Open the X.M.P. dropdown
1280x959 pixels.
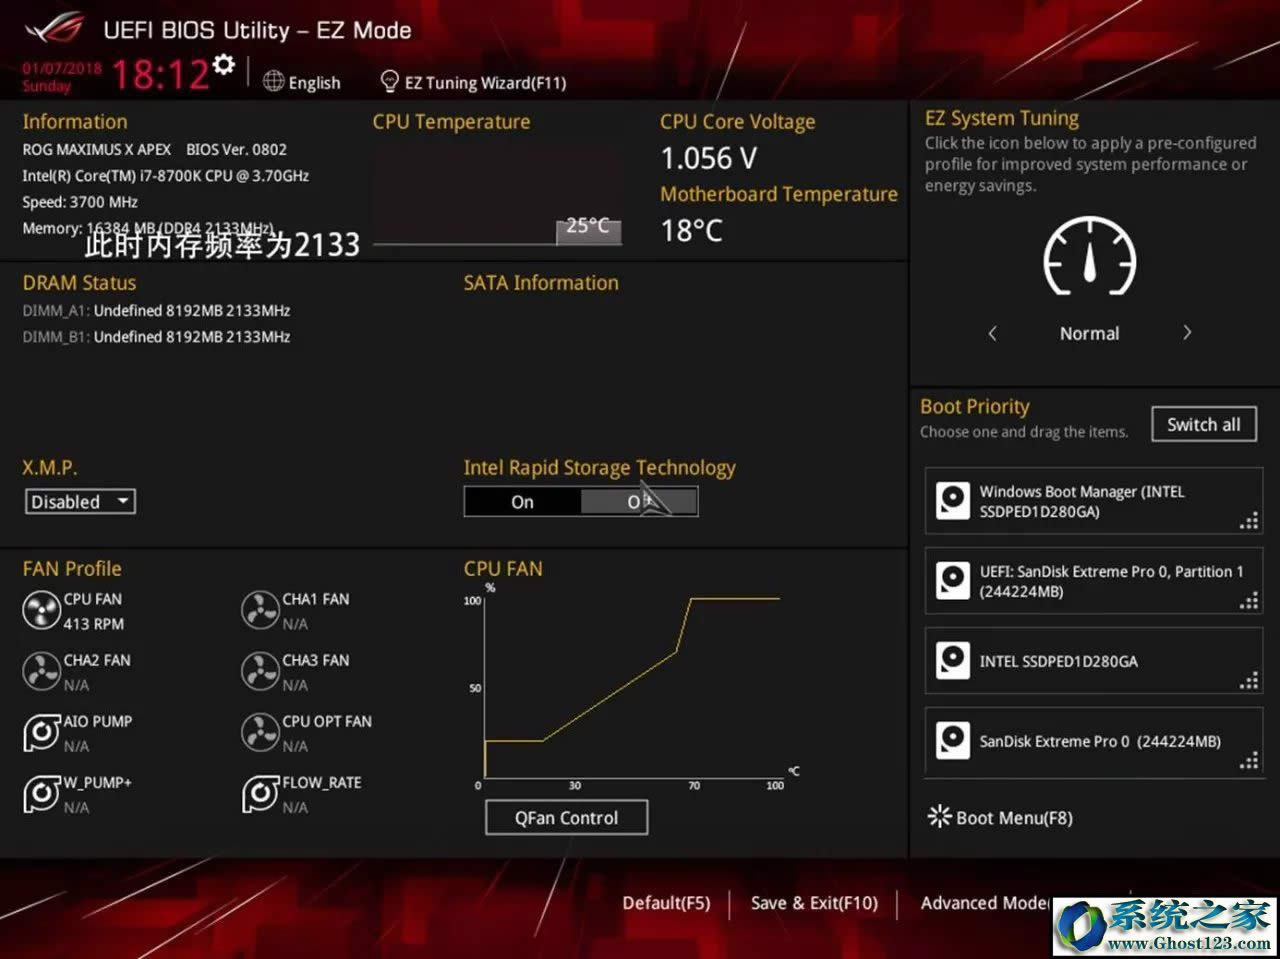pyautogui.click(x=79, y=501)
